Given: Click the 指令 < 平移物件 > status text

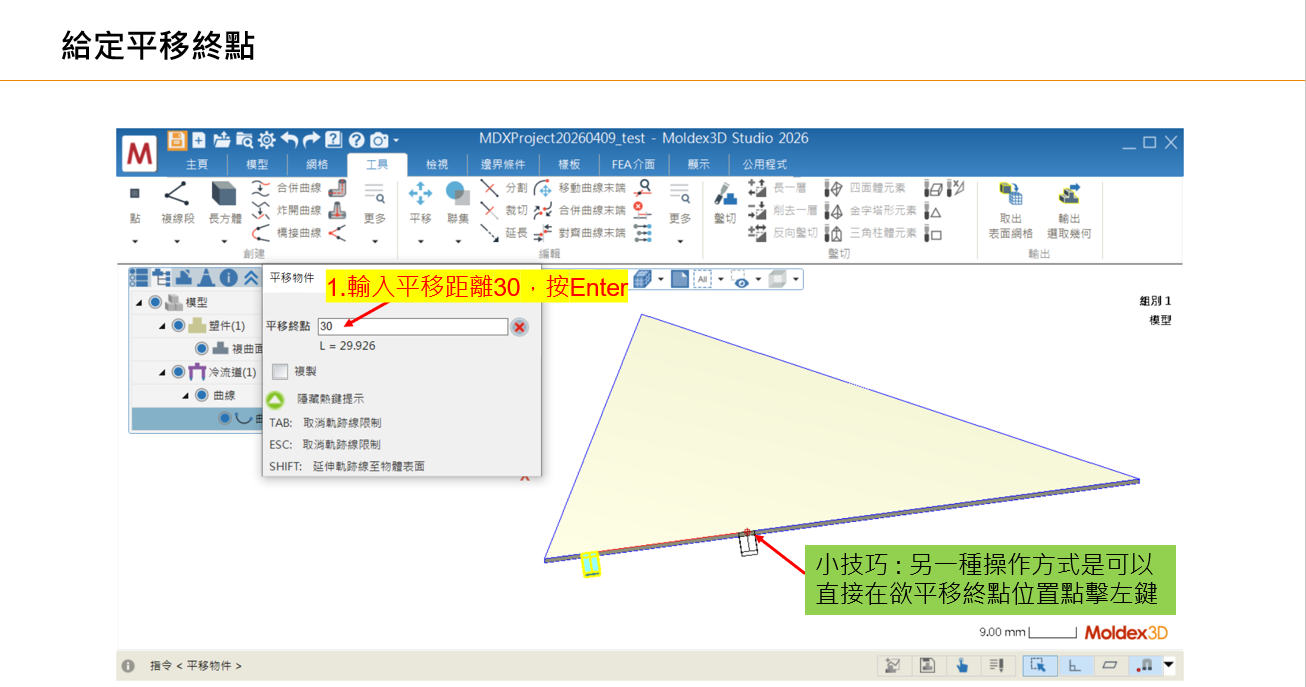Looking at the screenshot, I should click(196, 665).
